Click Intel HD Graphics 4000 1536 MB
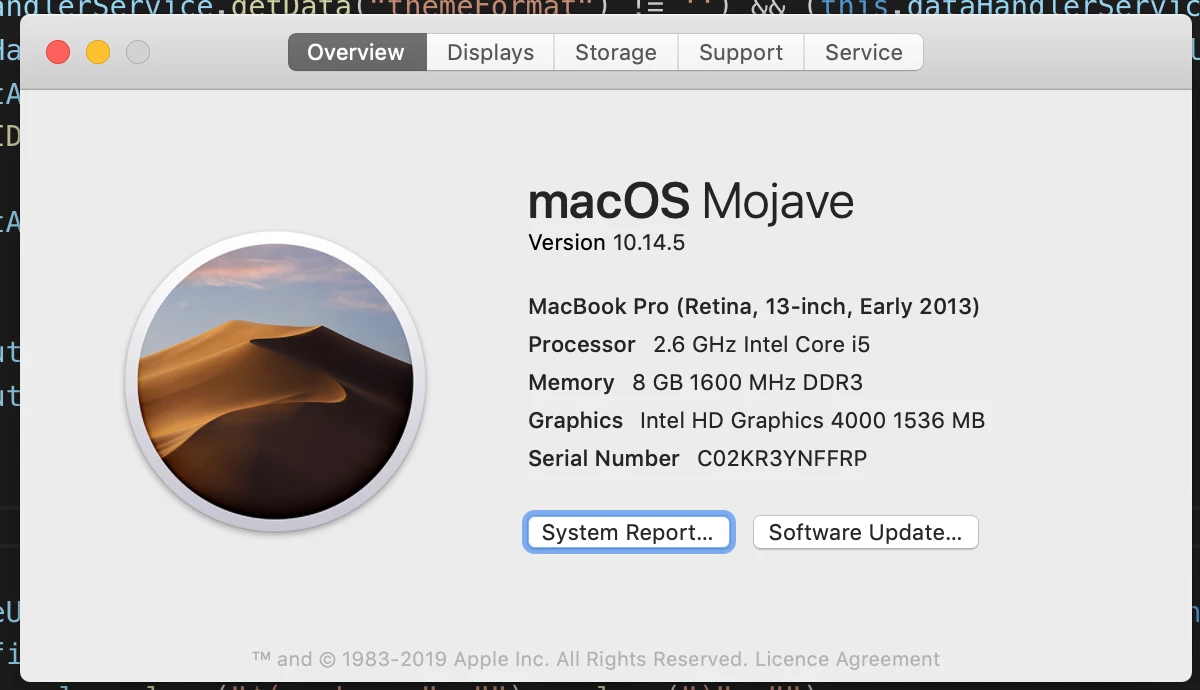Image resolution: width=1200 pixels, height=690 pixels. coord(812,421)
